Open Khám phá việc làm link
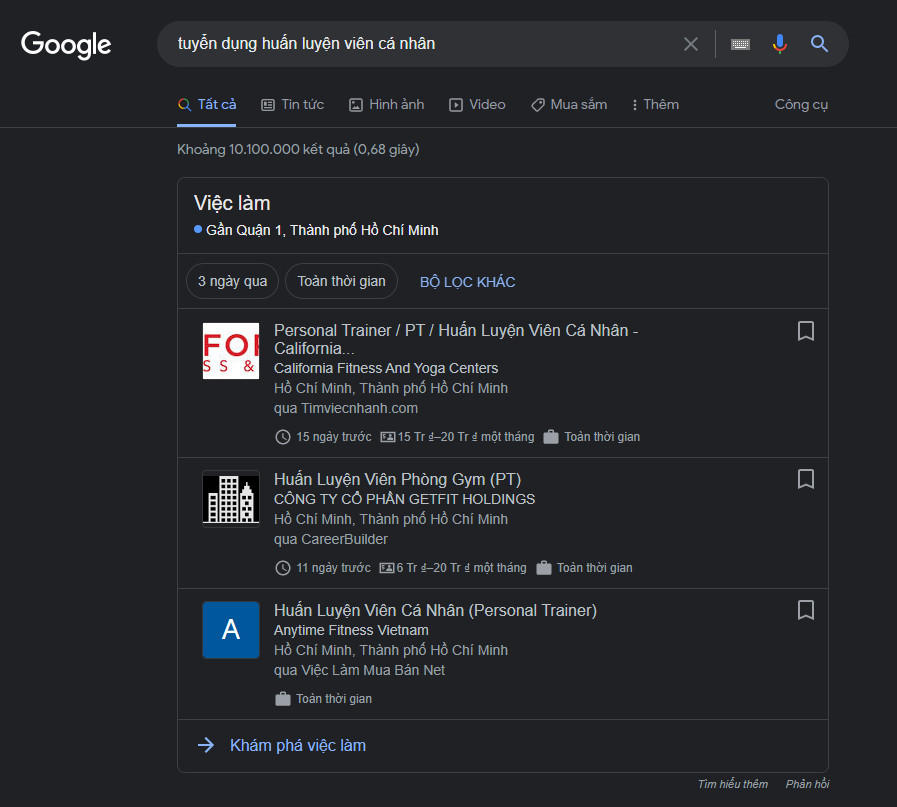 pos(297,746)
